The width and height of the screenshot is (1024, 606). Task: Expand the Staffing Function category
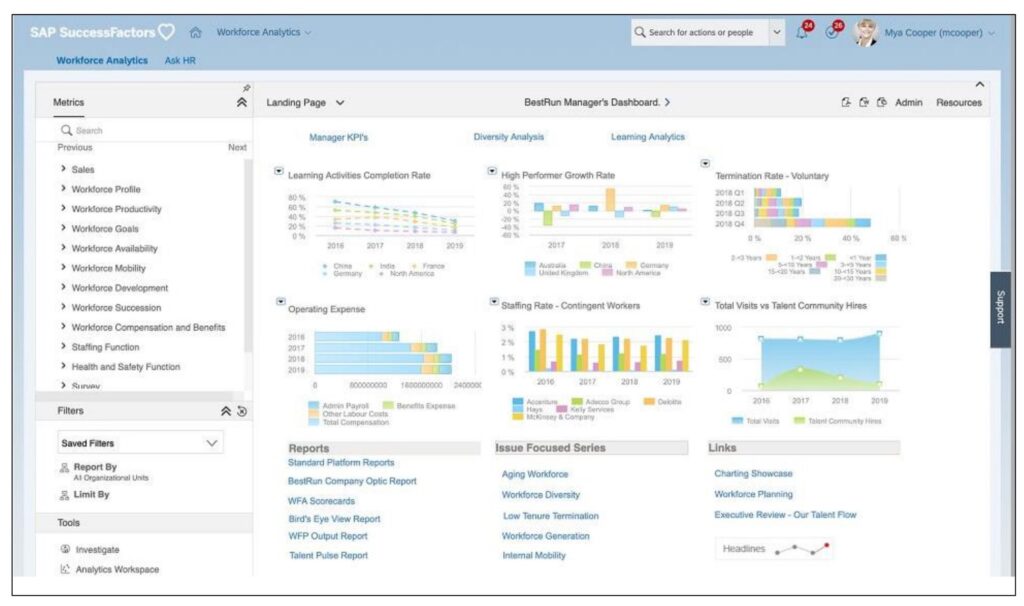tap(63, 346)
